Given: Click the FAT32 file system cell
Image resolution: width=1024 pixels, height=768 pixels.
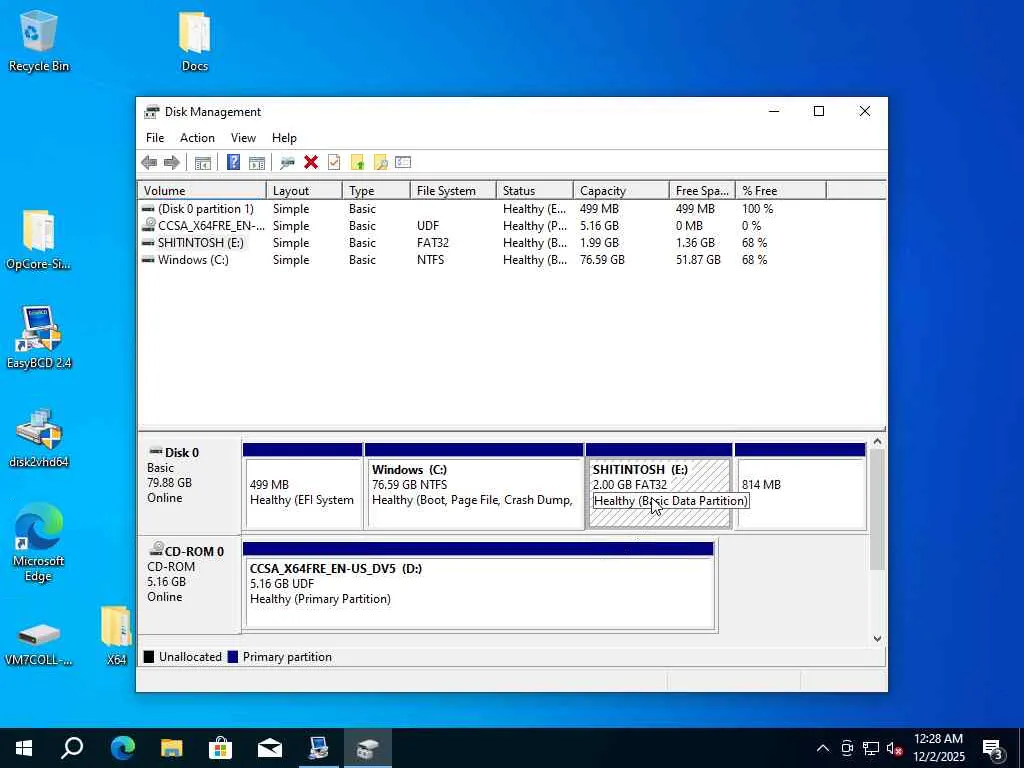Looking at the screenshot, I should point(432,243).
